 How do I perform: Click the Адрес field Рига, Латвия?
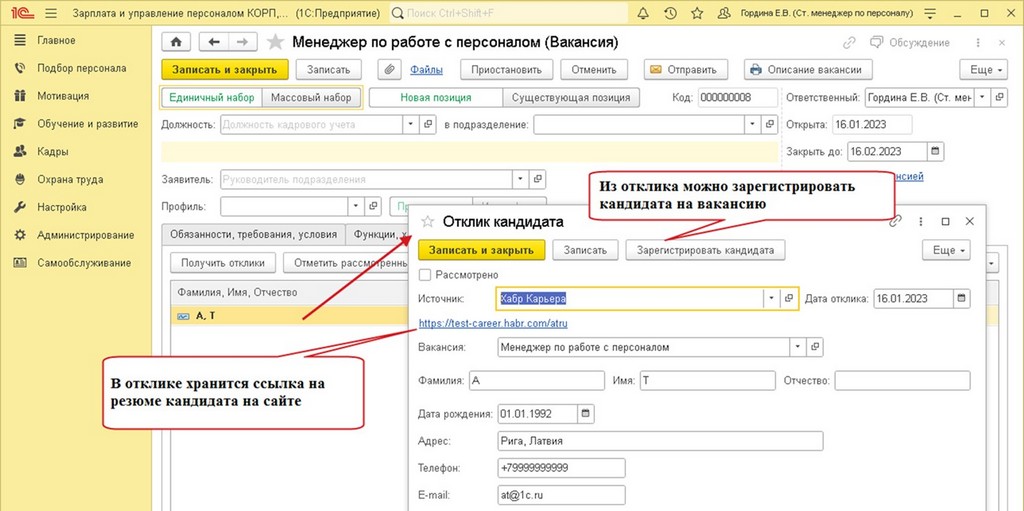[660, 441]
